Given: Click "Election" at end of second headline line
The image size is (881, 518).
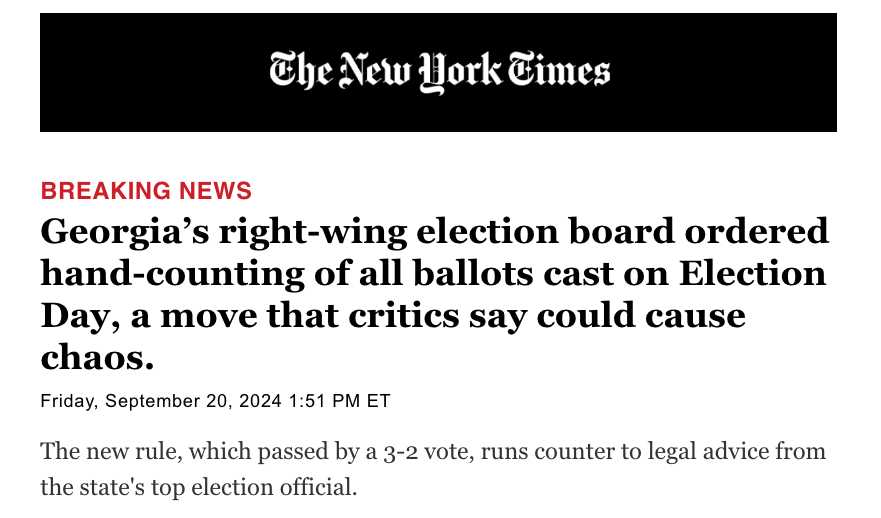Looking at the screenshot, I should (x=752, y=273).
